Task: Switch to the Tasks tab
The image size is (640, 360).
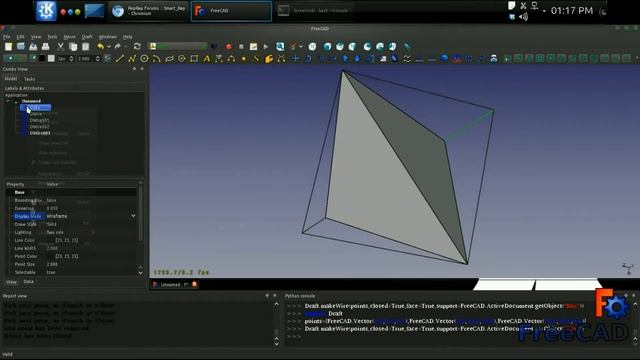Action: coord(29,79)
